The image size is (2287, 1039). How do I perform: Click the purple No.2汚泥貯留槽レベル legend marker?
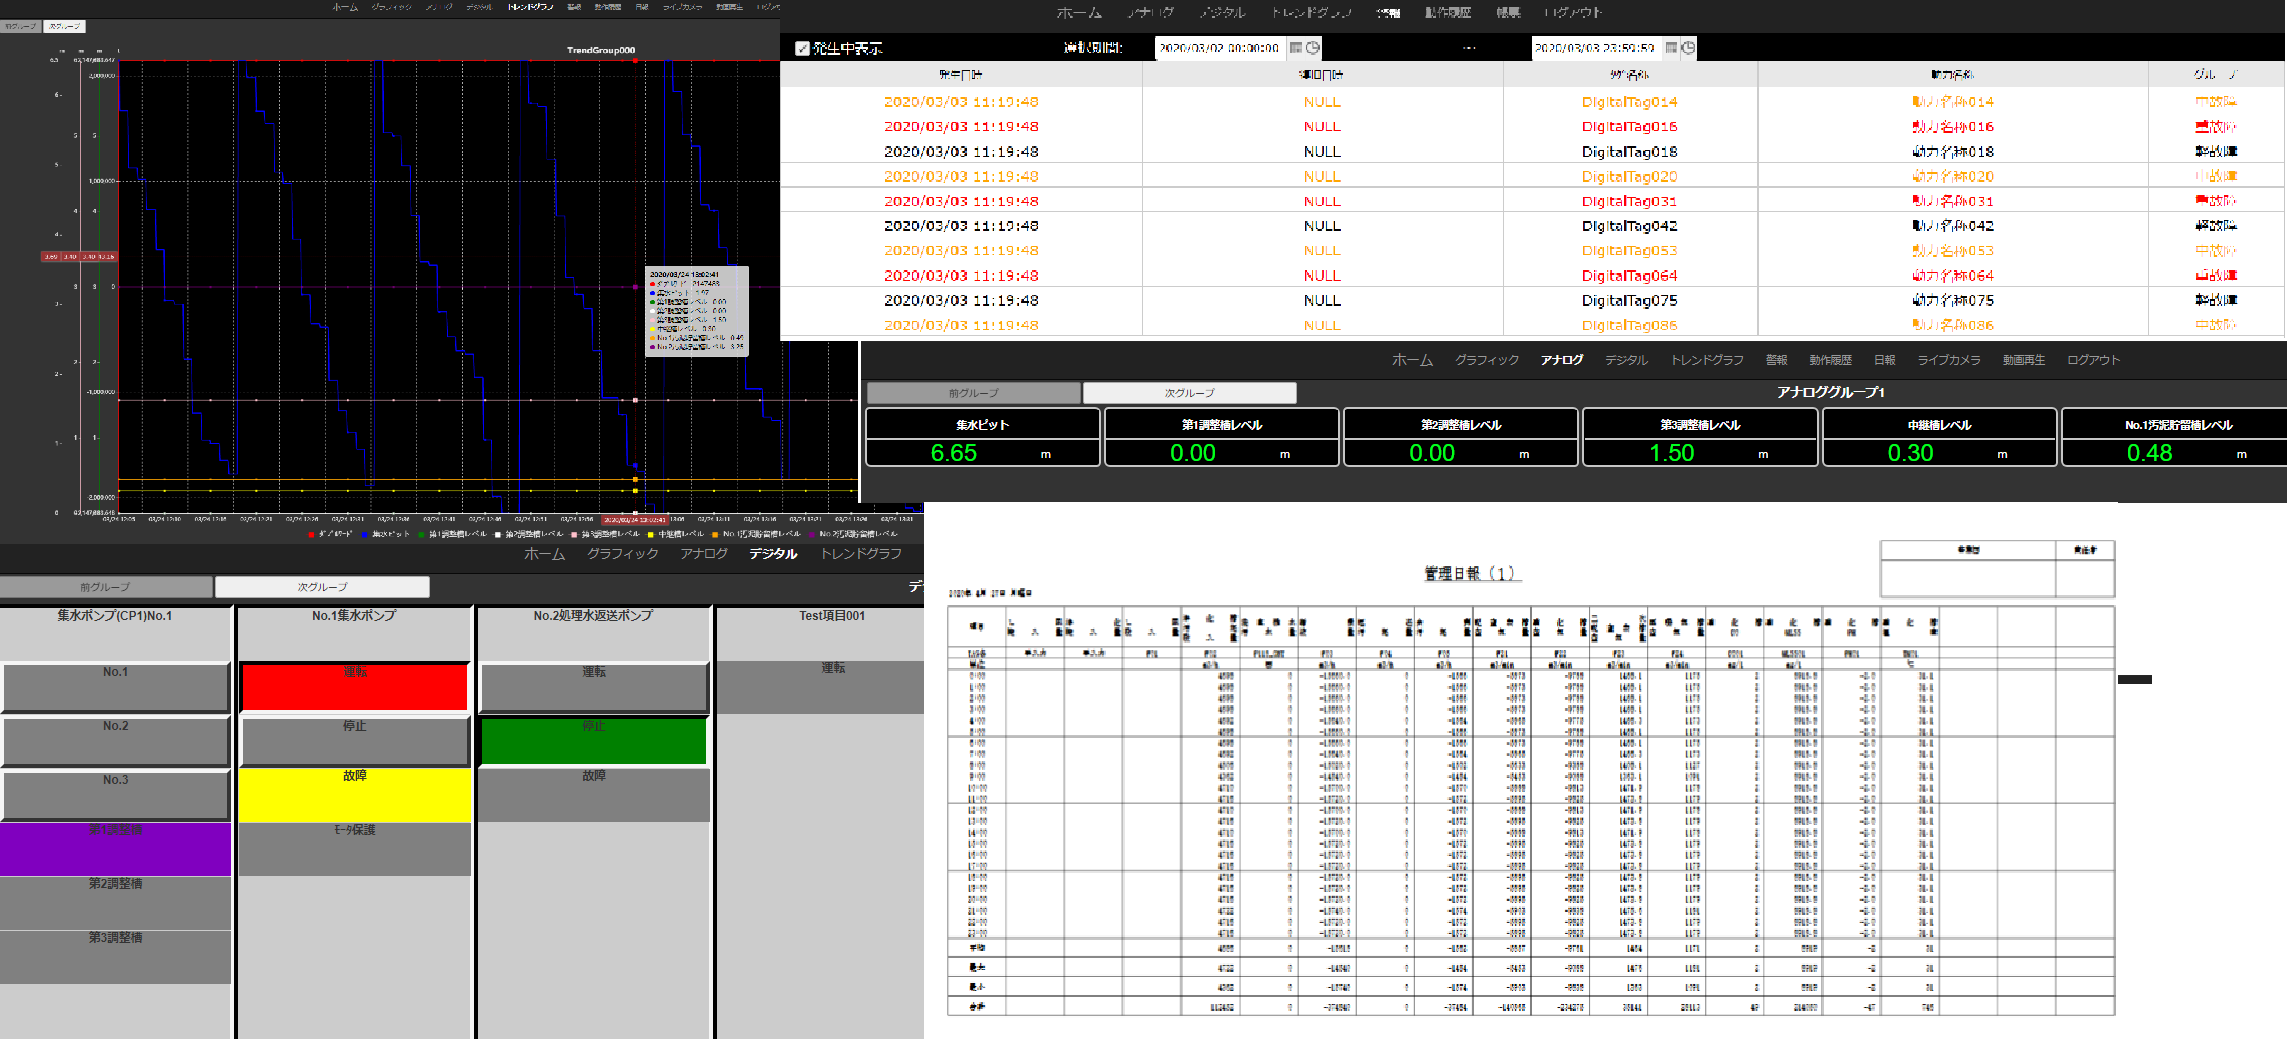(x=811, y=534)
